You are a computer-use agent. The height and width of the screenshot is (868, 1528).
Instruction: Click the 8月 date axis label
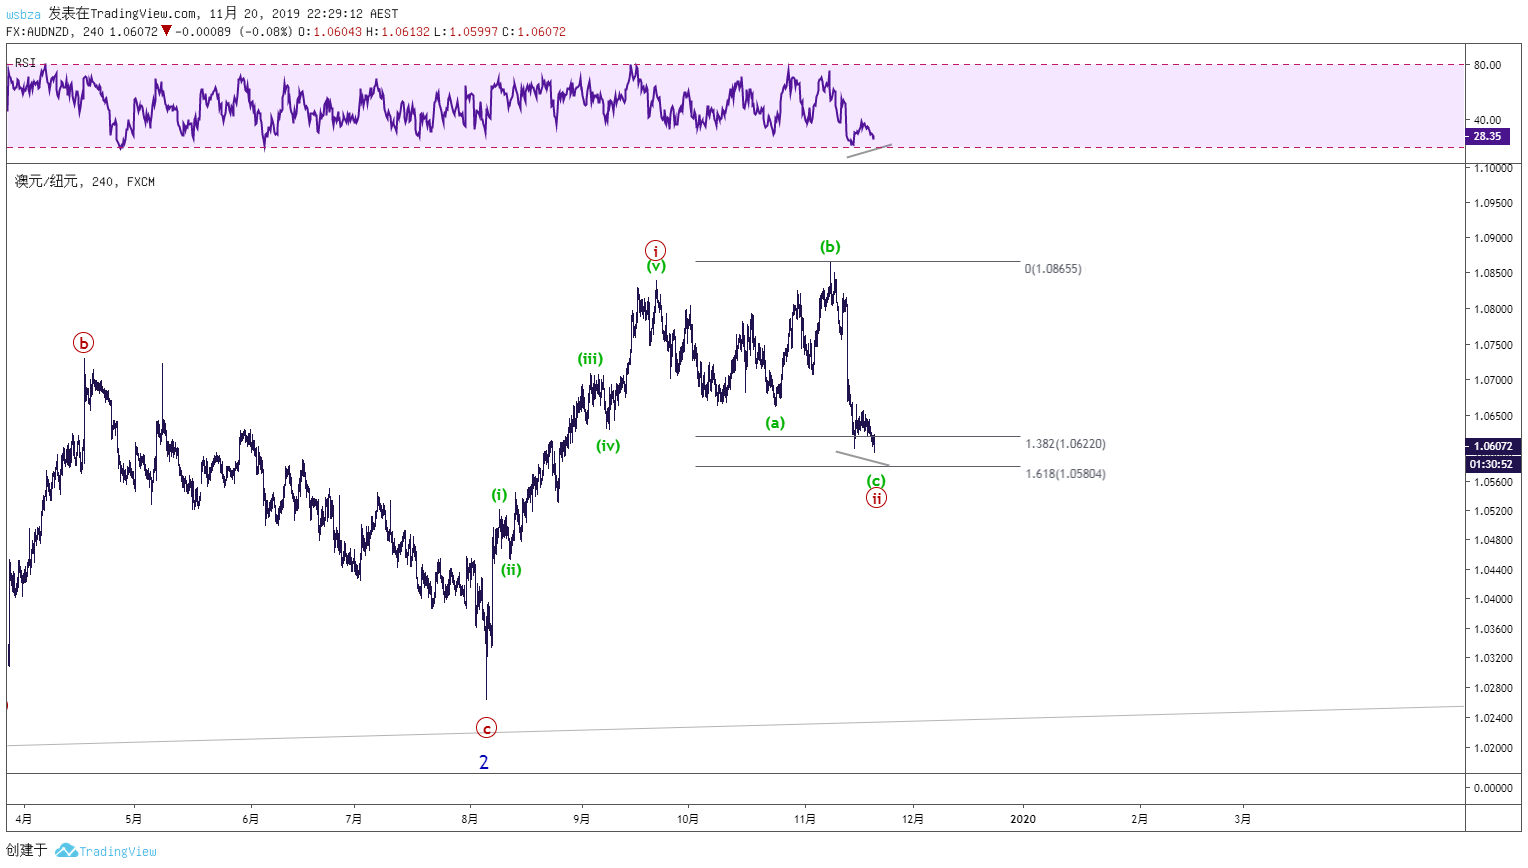tap(470, 819)
